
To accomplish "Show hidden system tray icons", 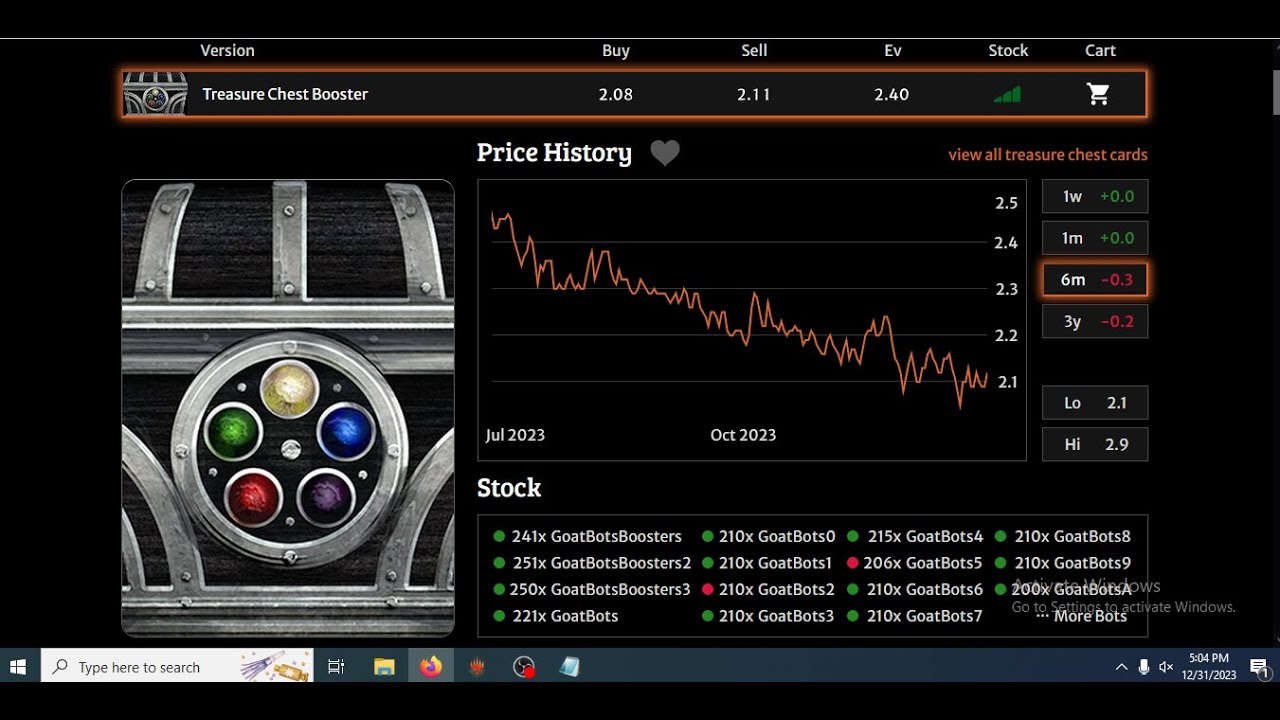I will click(1121, 667).
